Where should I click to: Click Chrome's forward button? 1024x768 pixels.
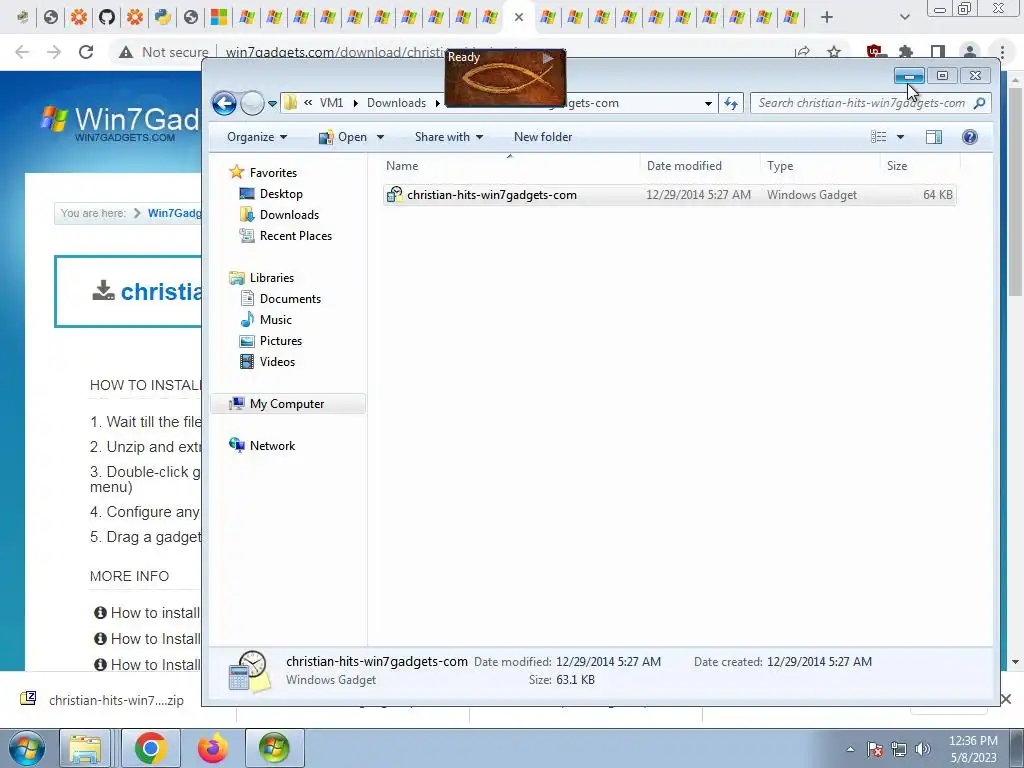(x=54, y=52)
